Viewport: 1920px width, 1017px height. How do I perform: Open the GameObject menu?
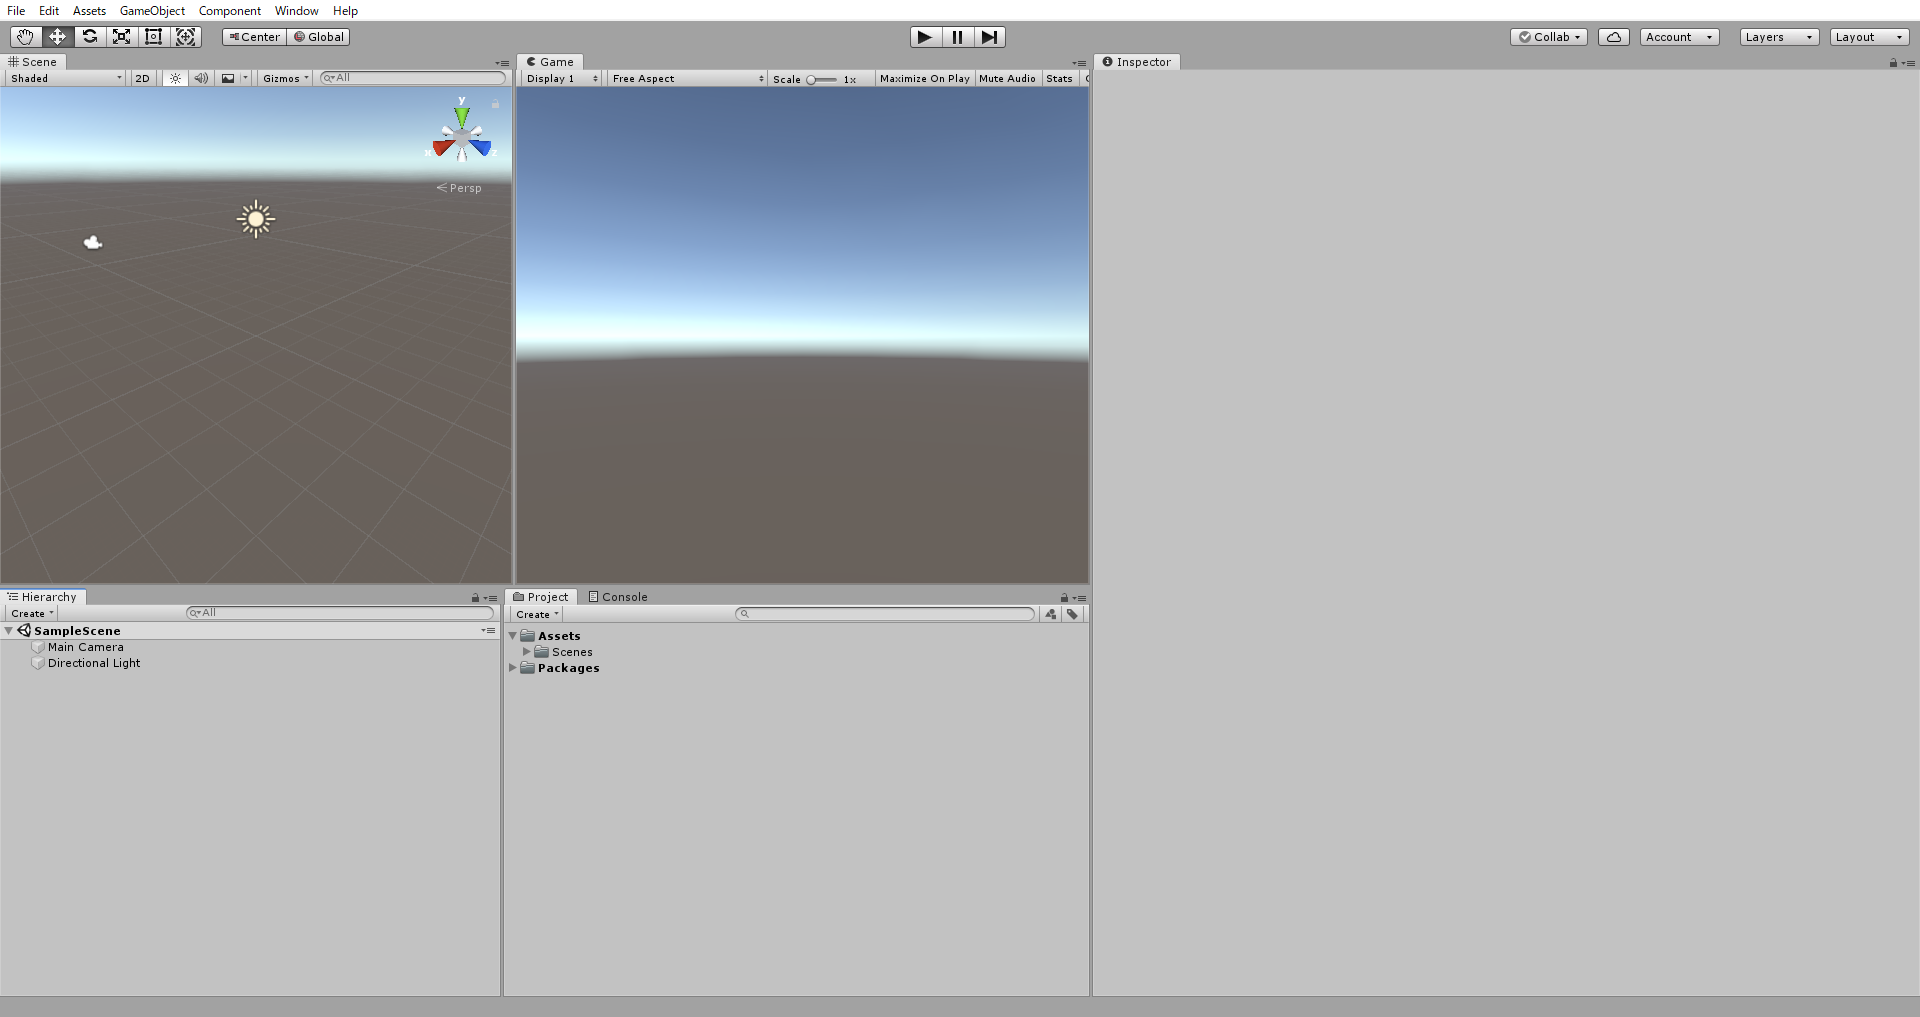pos(152,11)
